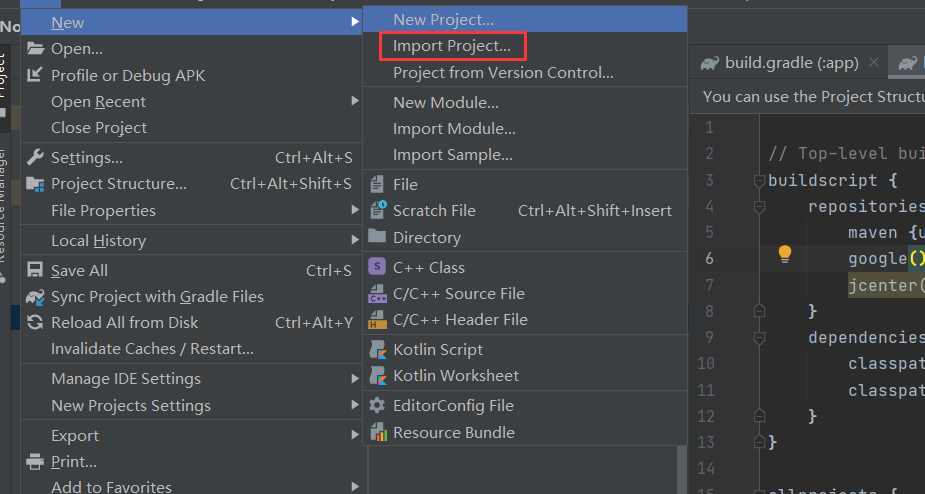
Task: Switch to the build.gradle (:app) tab
Action: (791, 63)
